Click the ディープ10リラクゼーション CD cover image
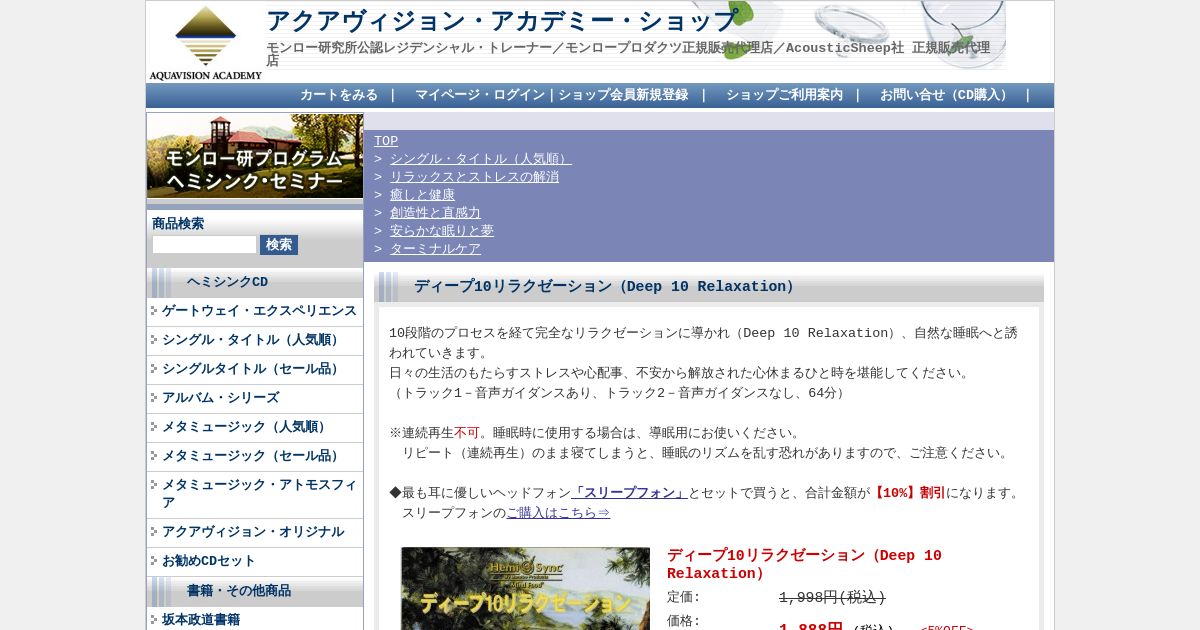The height and width of the screenshot is (630, 1200). [525, 588]
